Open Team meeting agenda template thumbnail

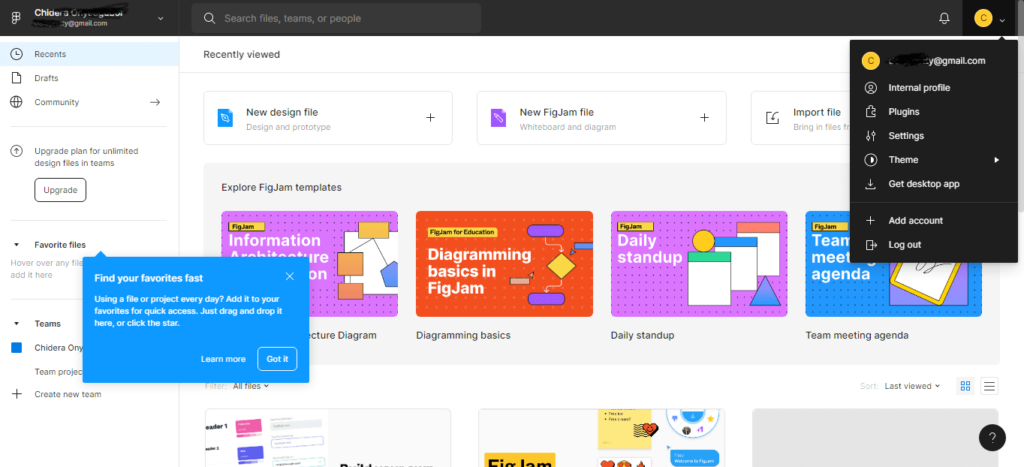pyautogui.click(x=893, y=264)
